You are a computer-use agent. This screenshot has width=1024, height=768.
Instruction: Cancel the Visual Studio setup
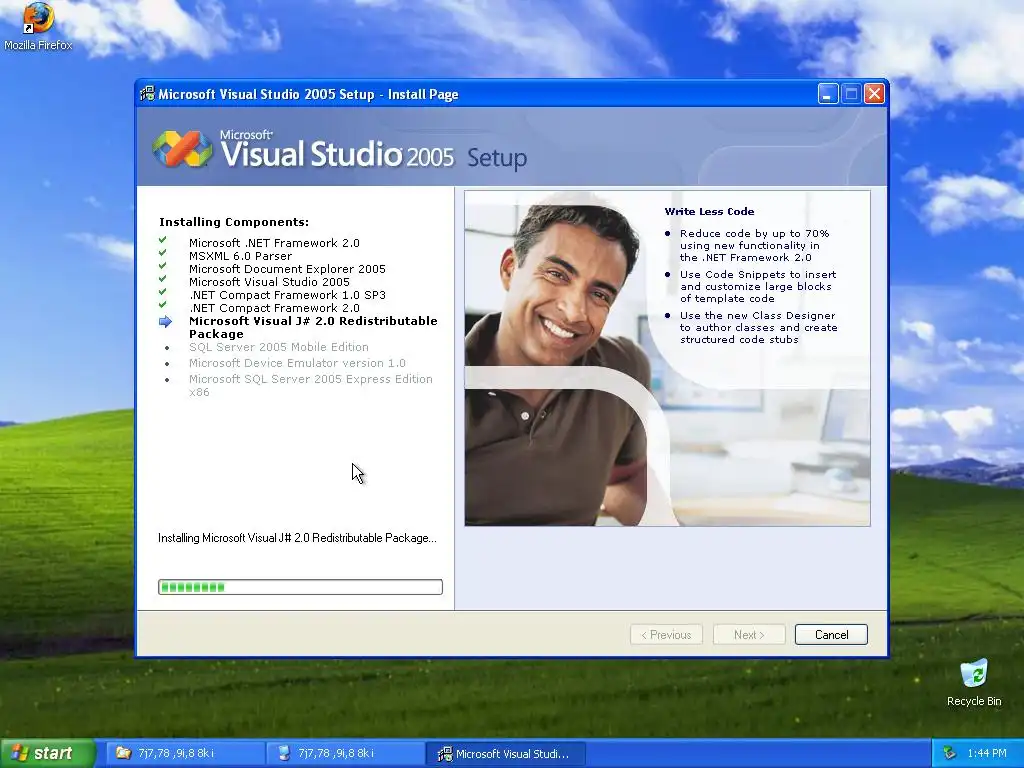coord(831,635)
